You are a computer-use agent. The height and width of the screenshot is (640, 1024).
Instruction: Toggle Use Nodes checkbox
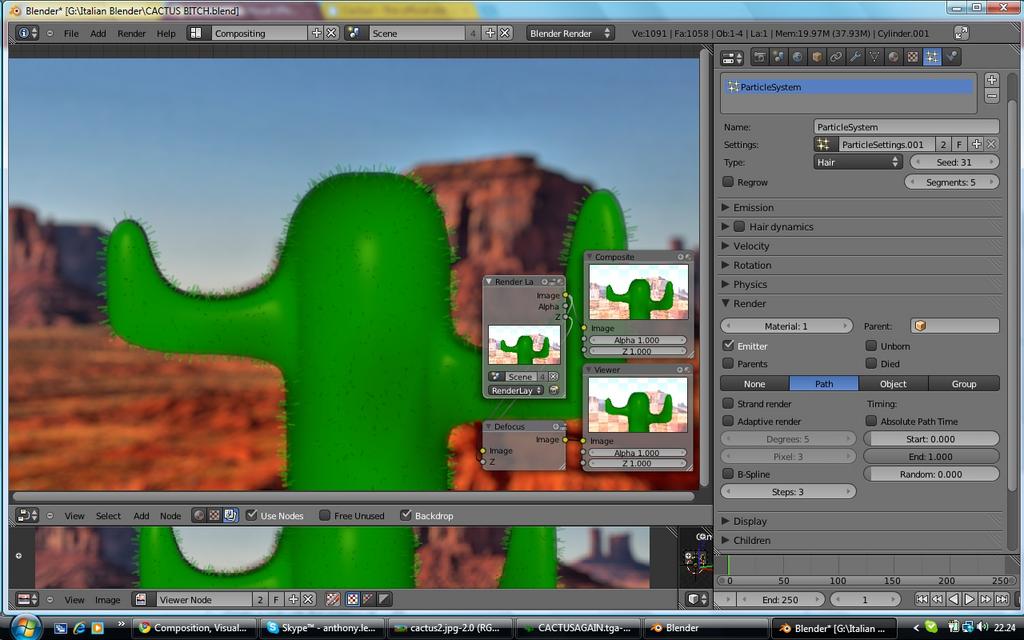click(251, 515)
